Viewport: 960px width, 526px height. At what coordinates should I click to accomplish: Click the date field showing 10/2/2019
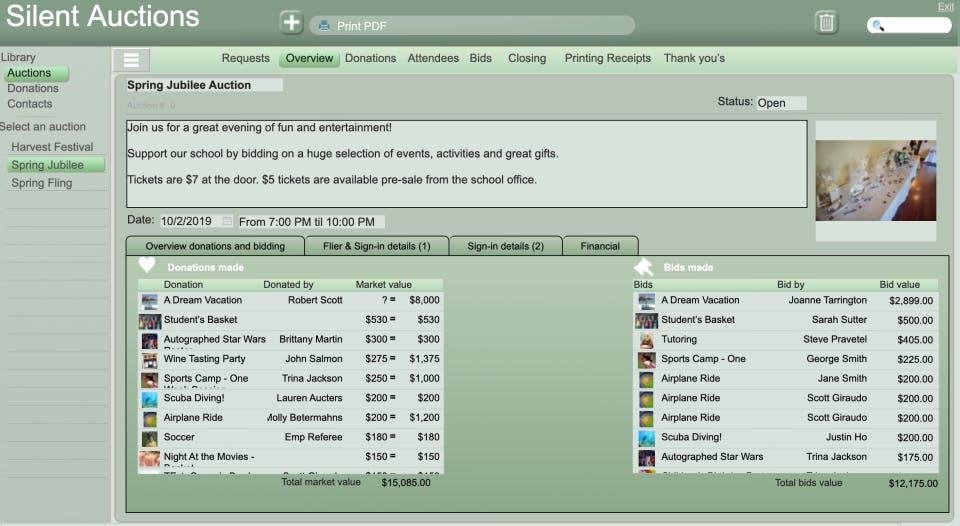(188, 222)
